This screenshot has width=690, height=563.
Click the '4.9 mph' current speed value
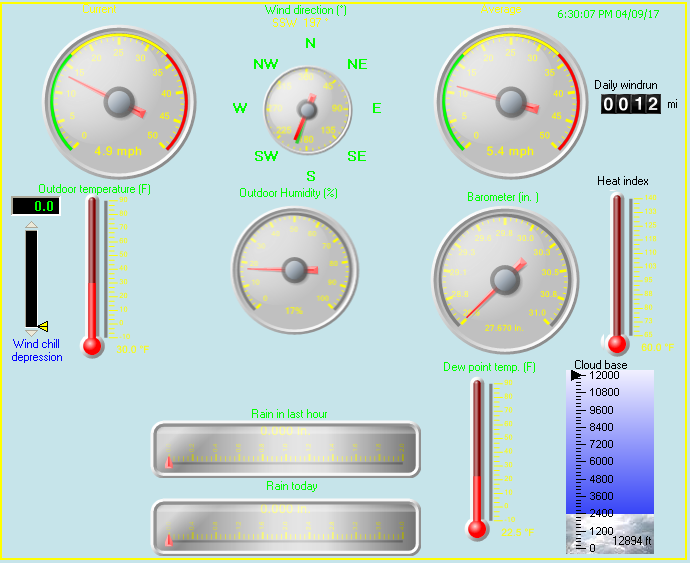pos(118,151)
